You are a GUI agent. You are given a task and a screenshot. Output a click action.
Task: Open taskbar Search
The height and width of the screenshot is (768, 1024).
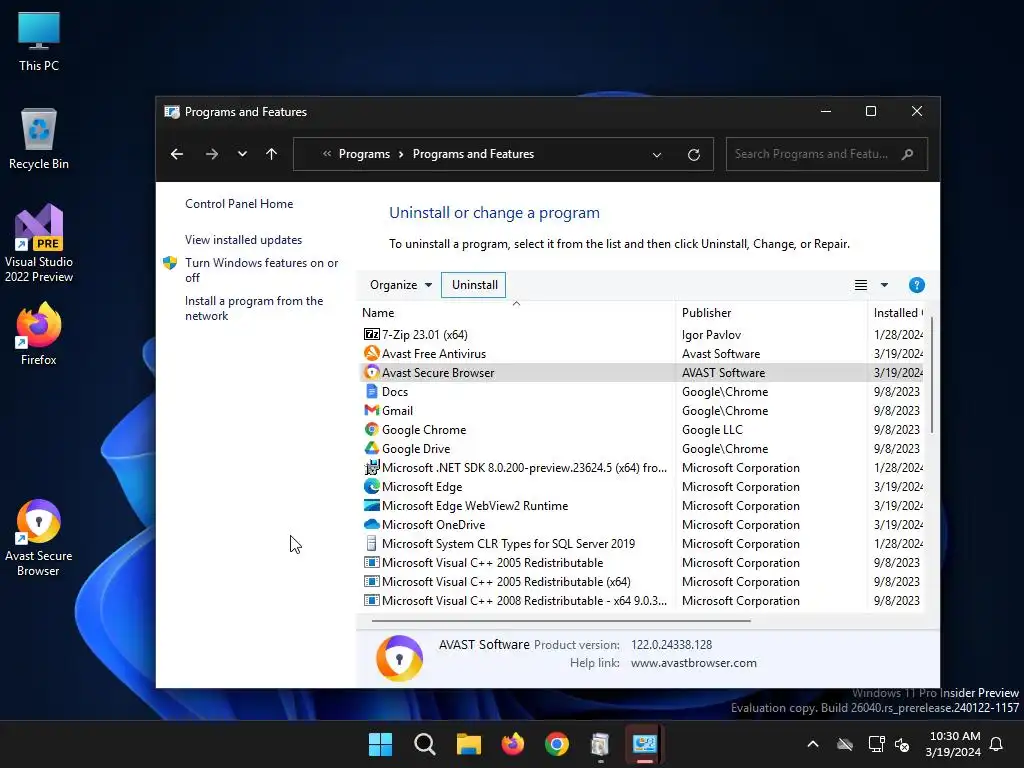click(x=424, y=744)
